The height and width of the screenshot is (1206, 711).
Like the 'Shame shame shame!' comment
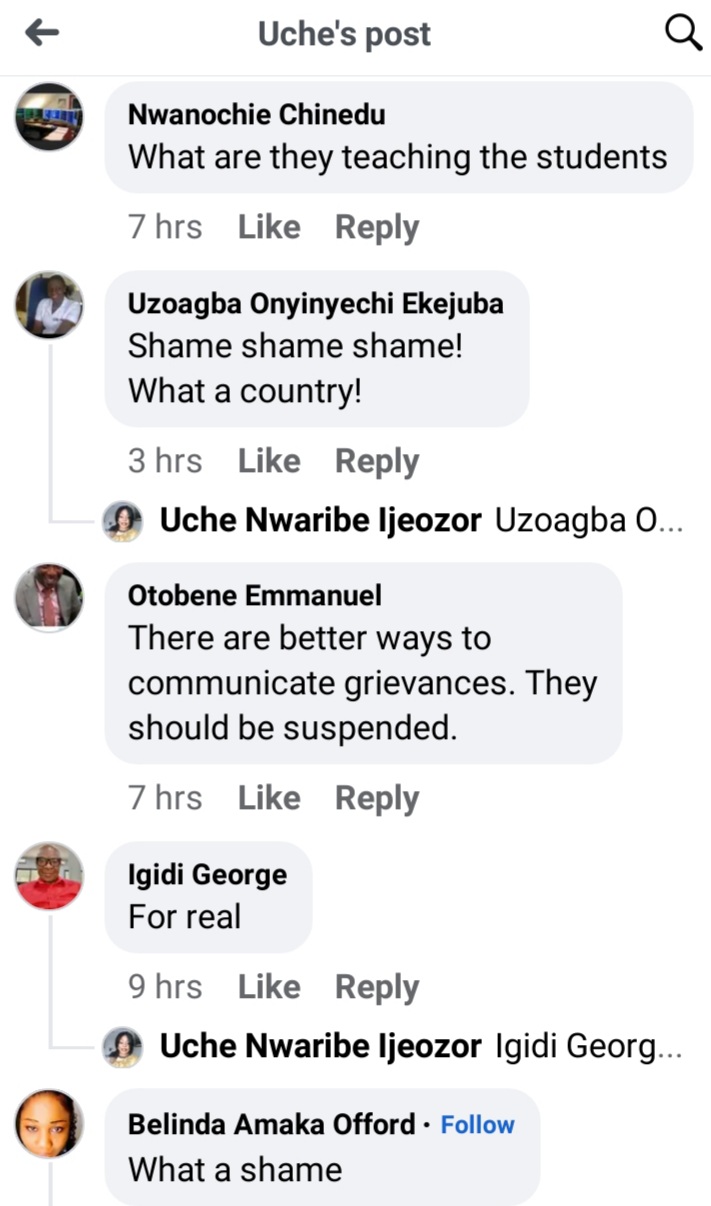pos(269,461)
